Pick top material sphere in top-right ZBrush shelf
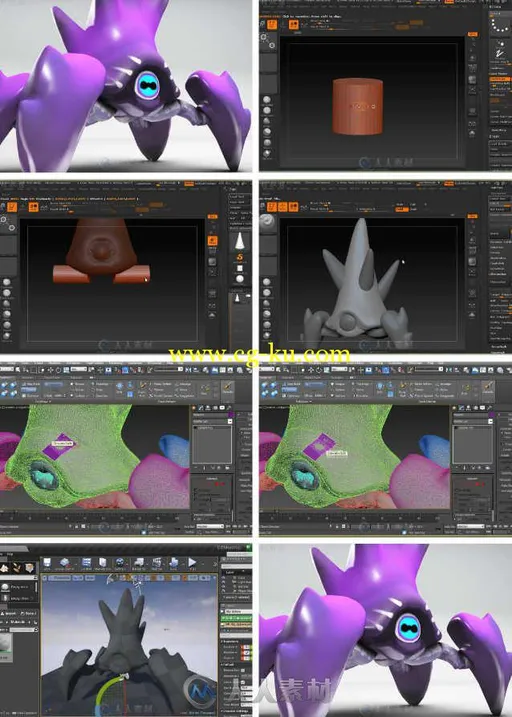This screenshot has height=717, width=512. click(267, 100)
